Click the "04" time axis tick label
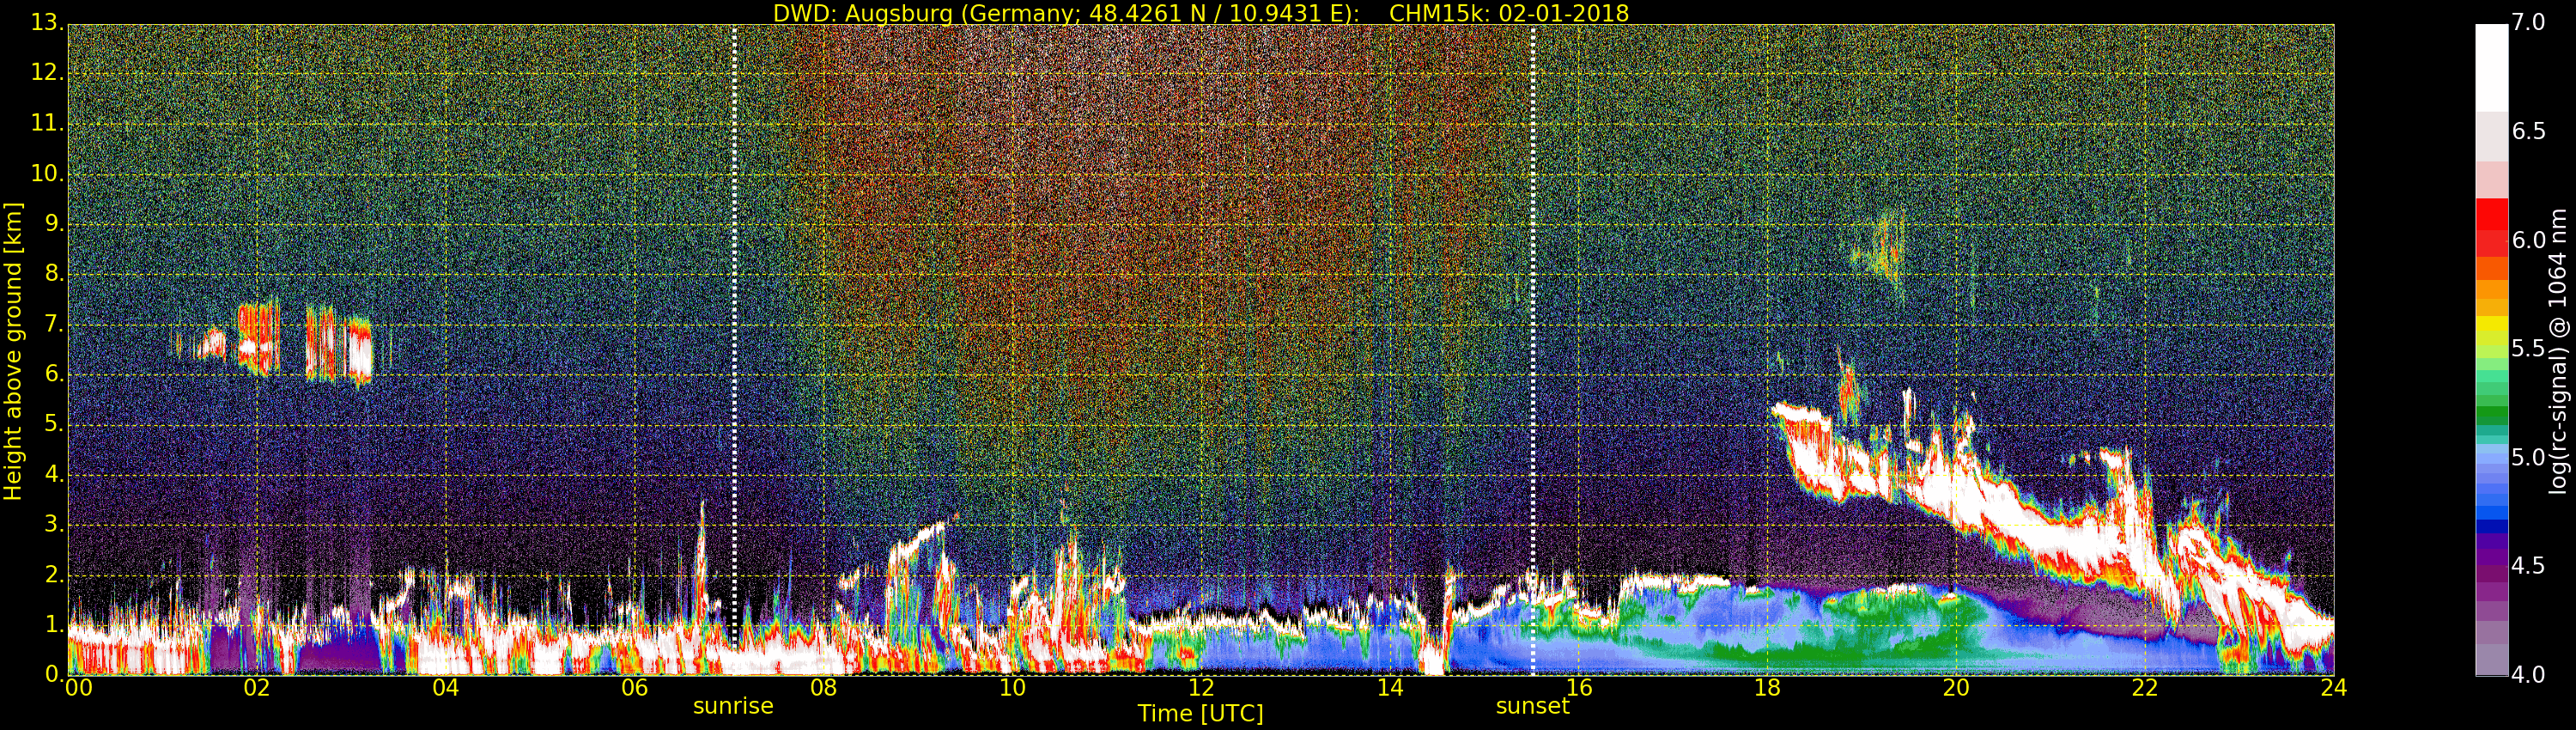This screenshot has width=2576, height=730. click(x=446, y=687)
